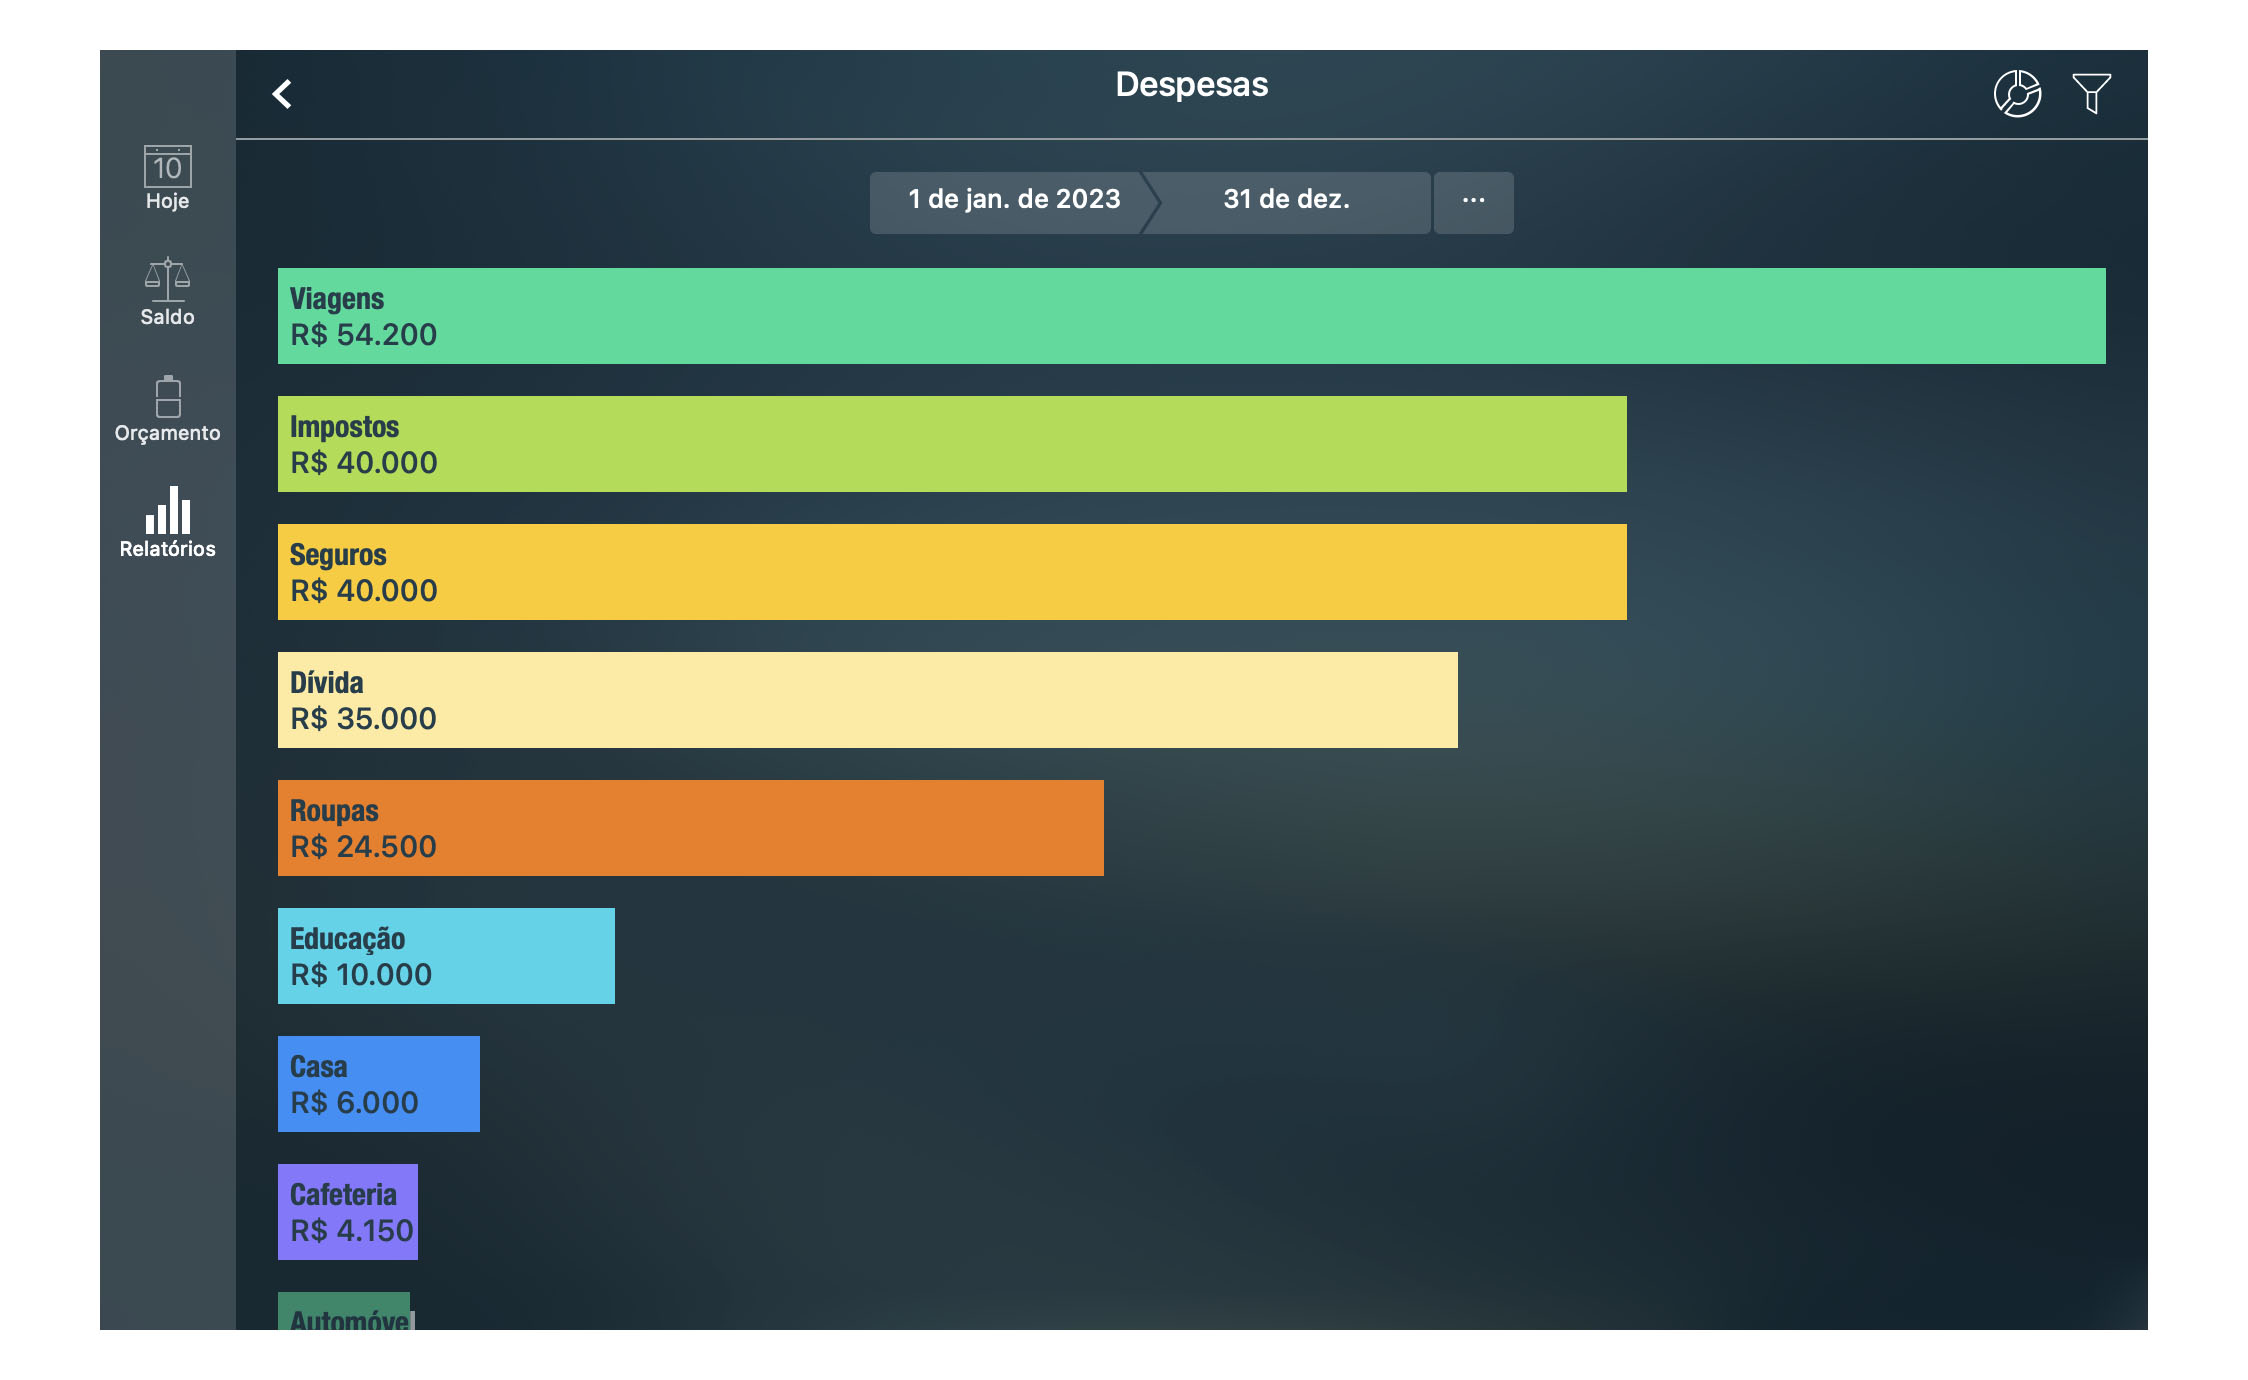Open the filter funnel icon
This screenshot has width=2248, height=1380.
click(x=2091, y=94)
